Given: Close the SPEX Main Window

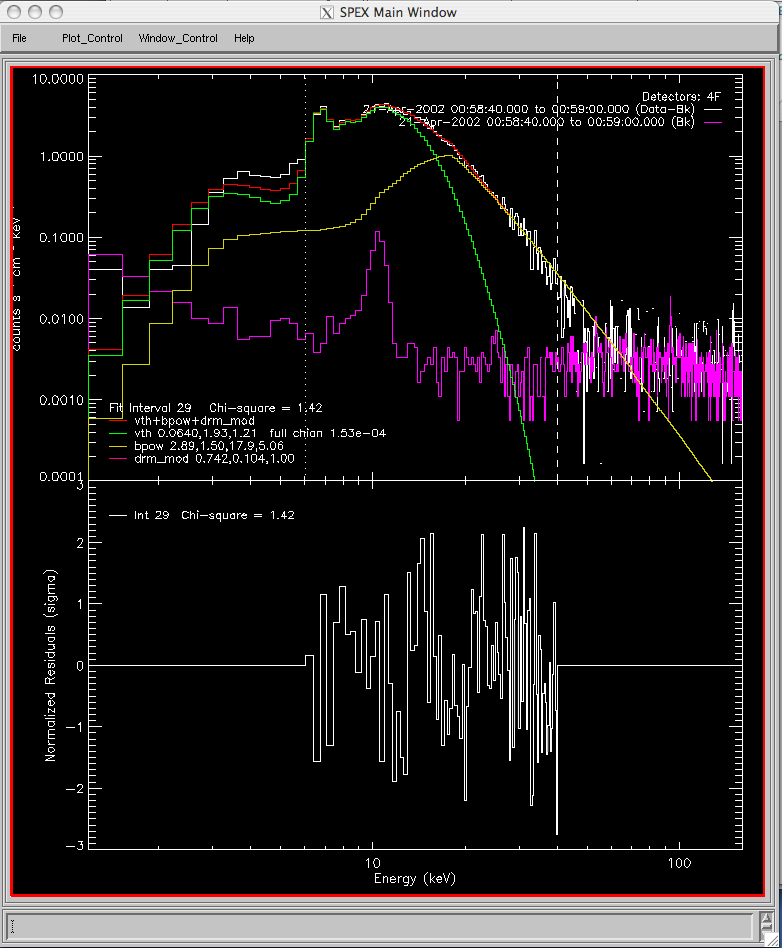Looking at the screenshot, I should [x=13, y=12].
